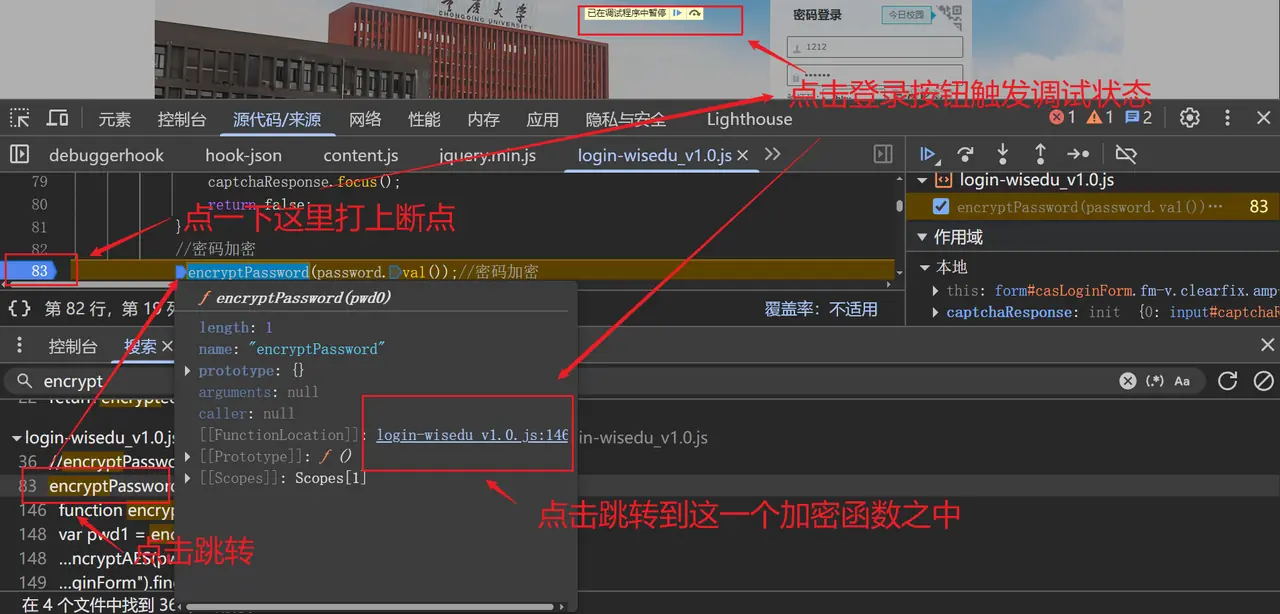The image size is (1280, 614).
Task: Uncheck the encryptPassword breakpoint checkbox
Action: (940, 207)
